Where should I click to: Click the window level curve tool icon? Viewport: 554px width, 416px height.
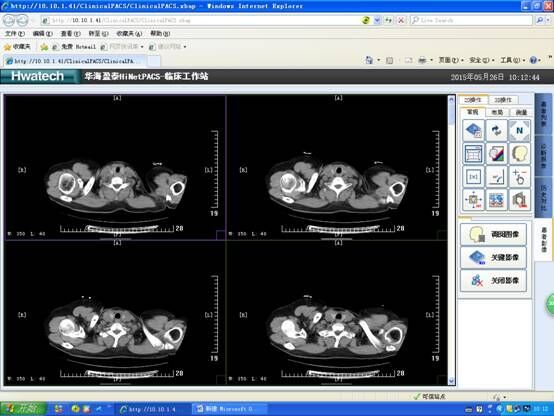pyautogui.click(x=496, y=176)
